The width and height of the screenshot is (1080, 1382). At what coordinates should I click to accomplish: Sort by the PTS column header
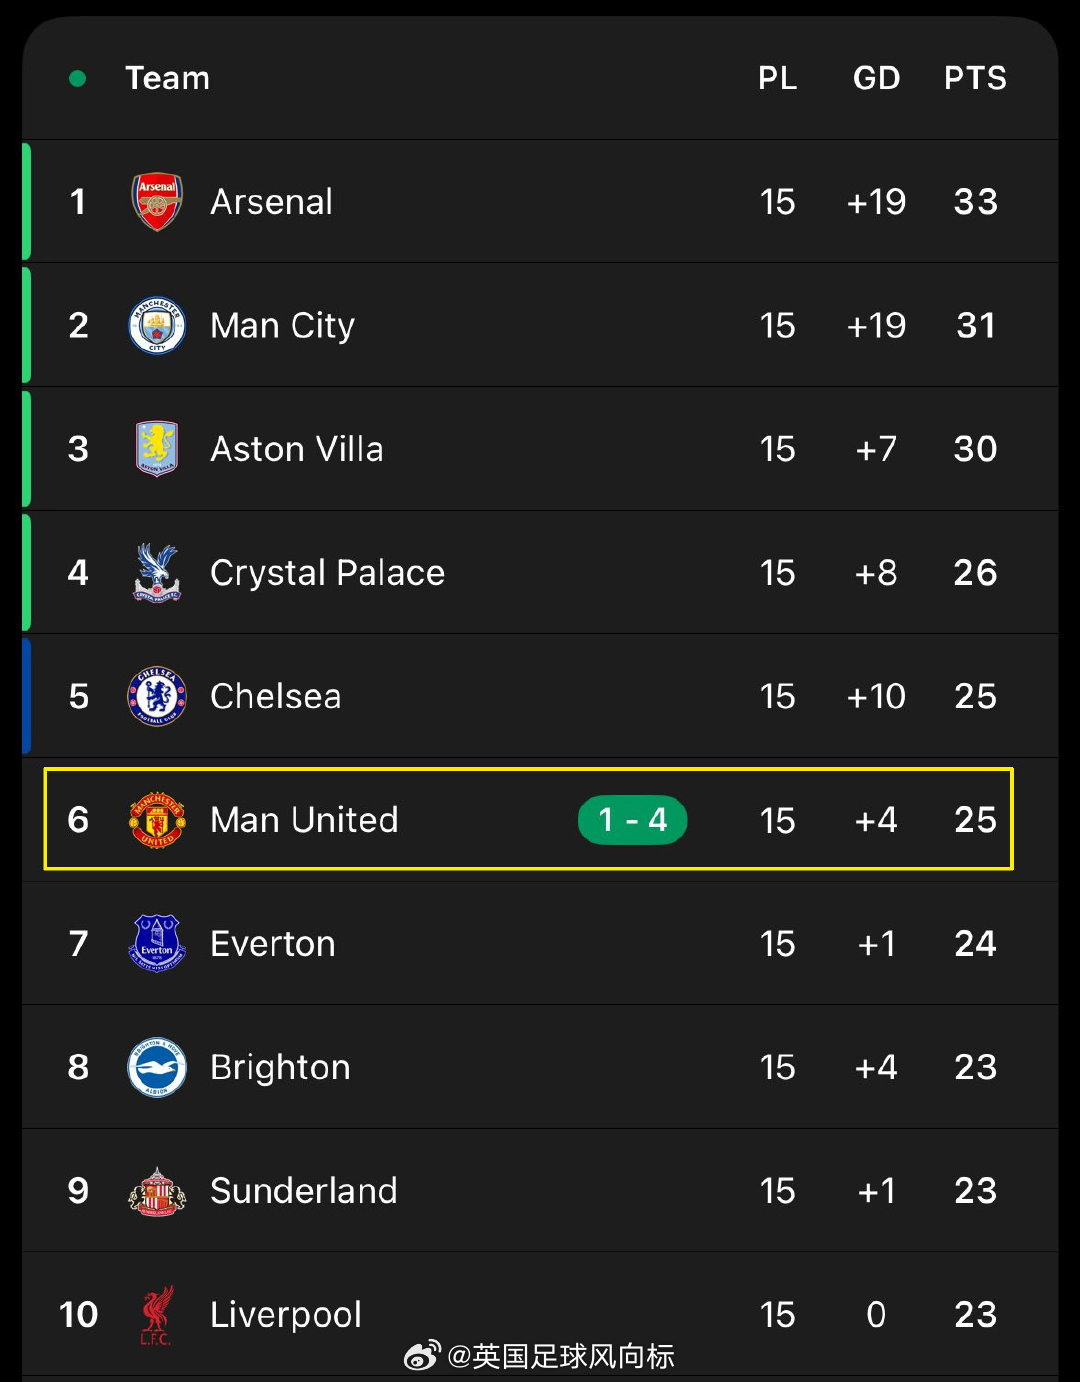pyautogui.click(x=975, y=78)
